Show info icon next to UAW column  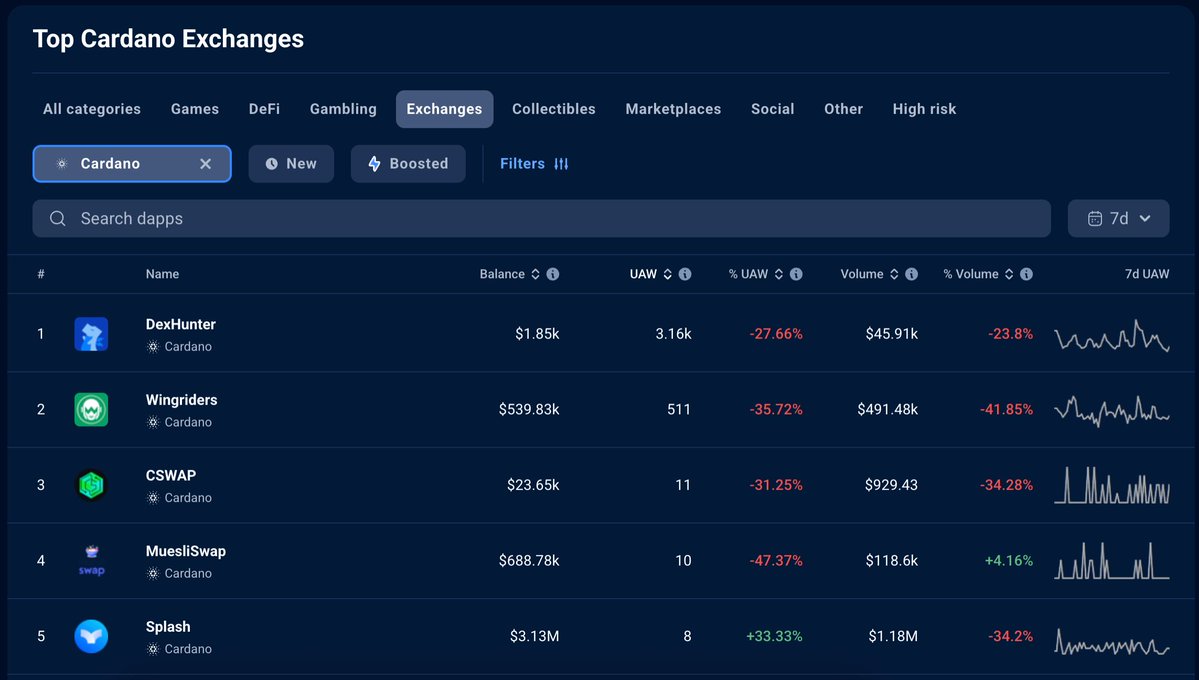click(685, 274)
